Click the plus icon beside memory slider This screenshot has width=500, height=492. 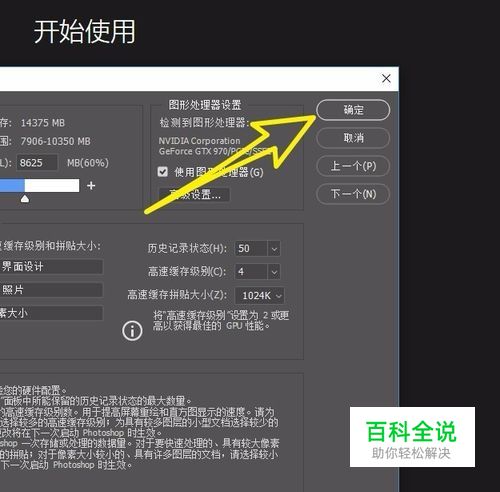(91, 186)
